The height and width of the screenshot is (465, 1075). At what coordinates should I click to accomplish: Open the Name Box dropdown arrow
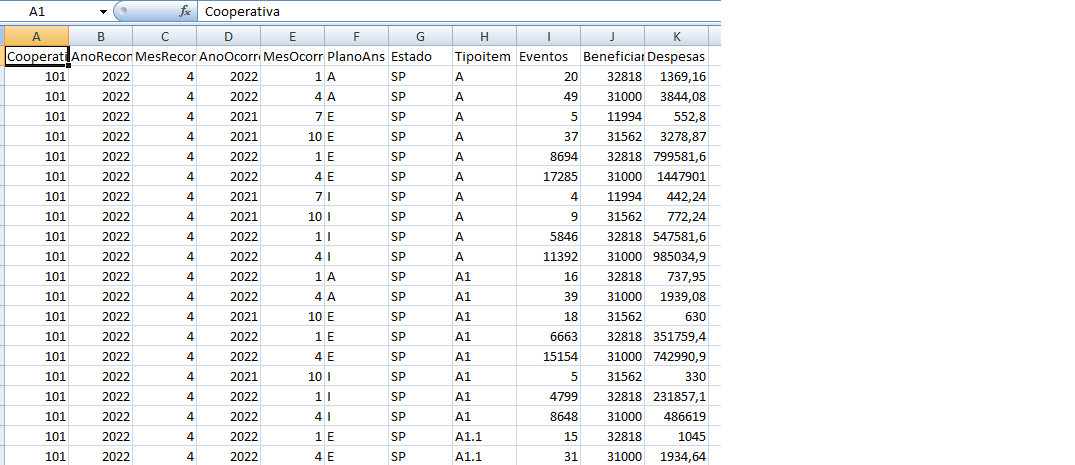pyautogui.click(x=104, y=11)
